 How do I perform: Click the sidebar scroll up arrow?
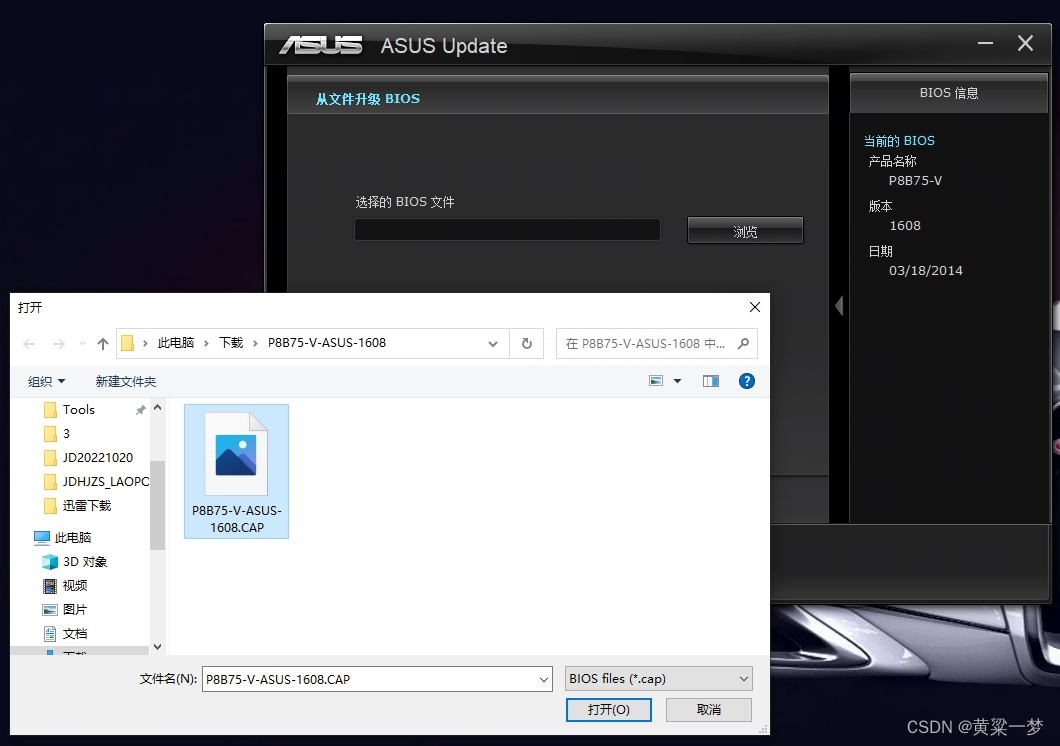(158, 407)
